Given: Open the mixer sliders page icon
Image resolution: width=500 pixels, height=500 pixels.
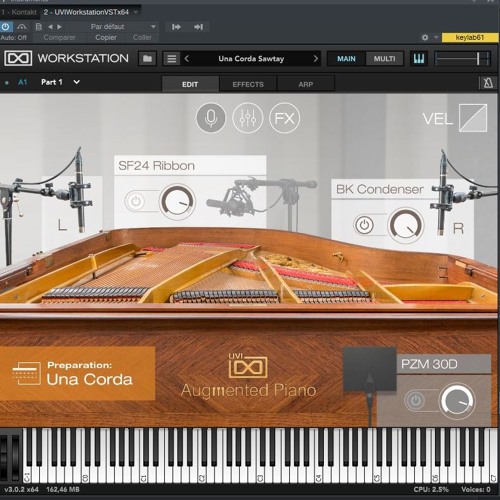Looking at the screenshot, I should pos(248,118).
